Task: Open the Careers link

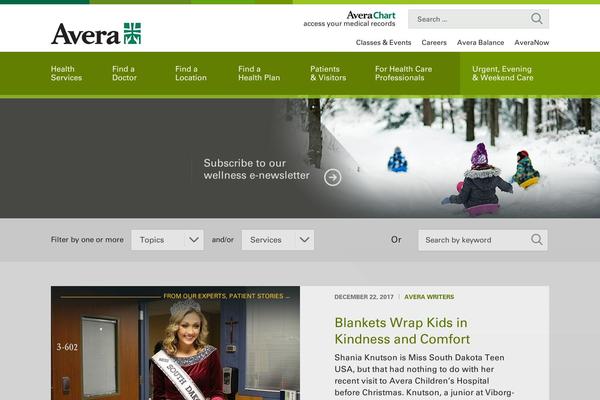Action: pos(434,42)
